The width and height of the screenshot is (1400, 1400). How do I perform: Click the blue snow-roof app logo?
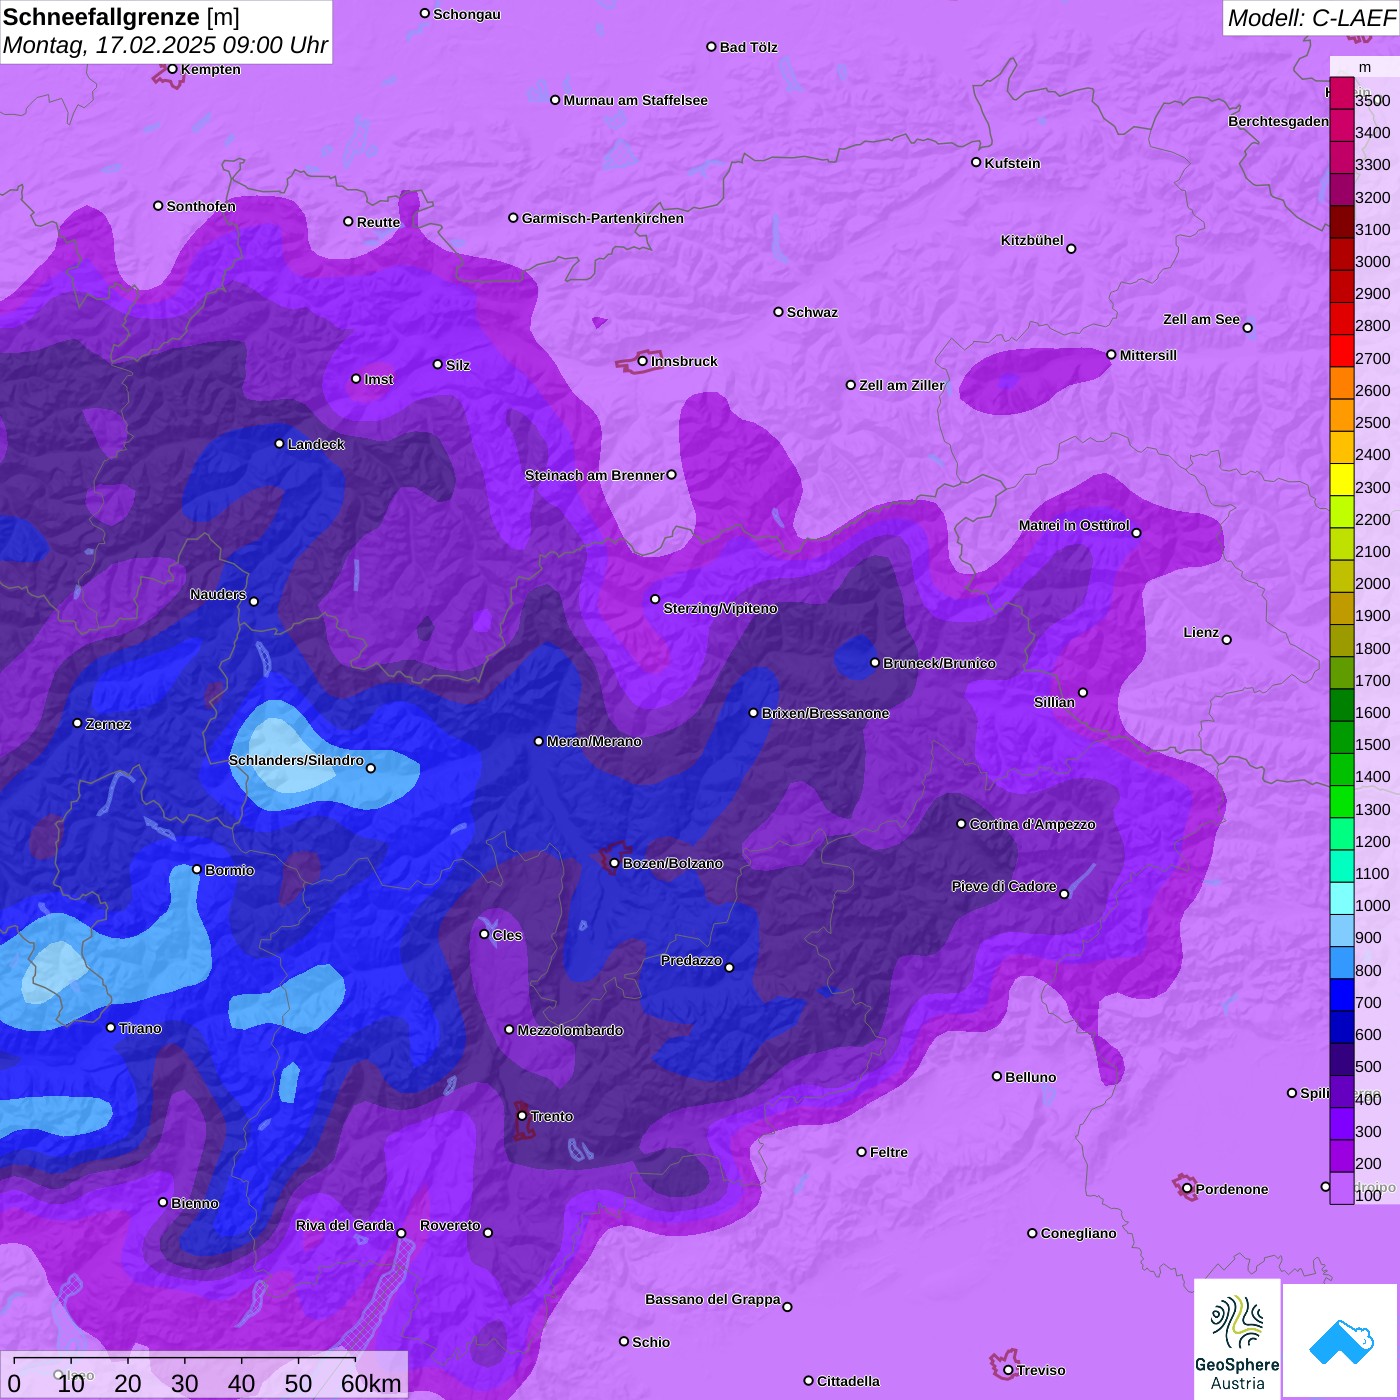coord(1341,1341)
